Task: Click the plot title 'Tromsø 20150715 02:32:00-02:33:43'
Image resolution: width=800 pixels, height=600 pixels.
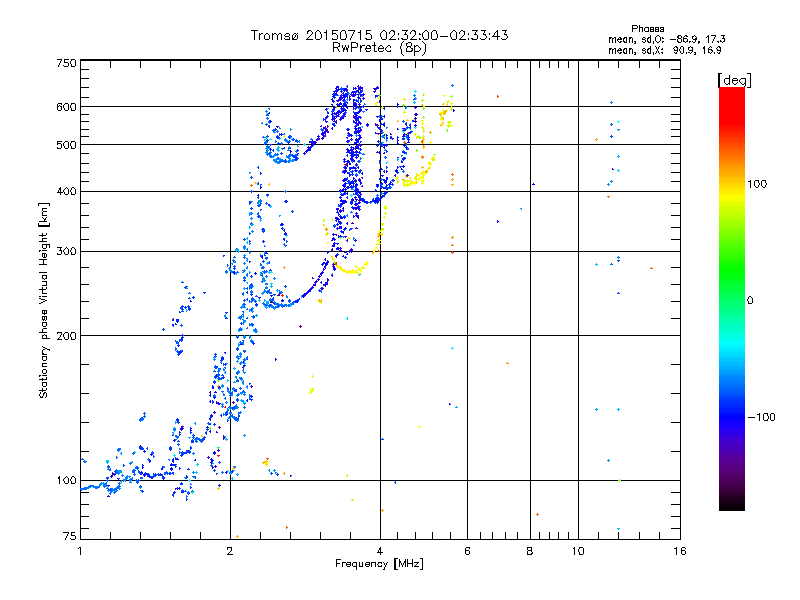Action: click(x=379, y=35)
